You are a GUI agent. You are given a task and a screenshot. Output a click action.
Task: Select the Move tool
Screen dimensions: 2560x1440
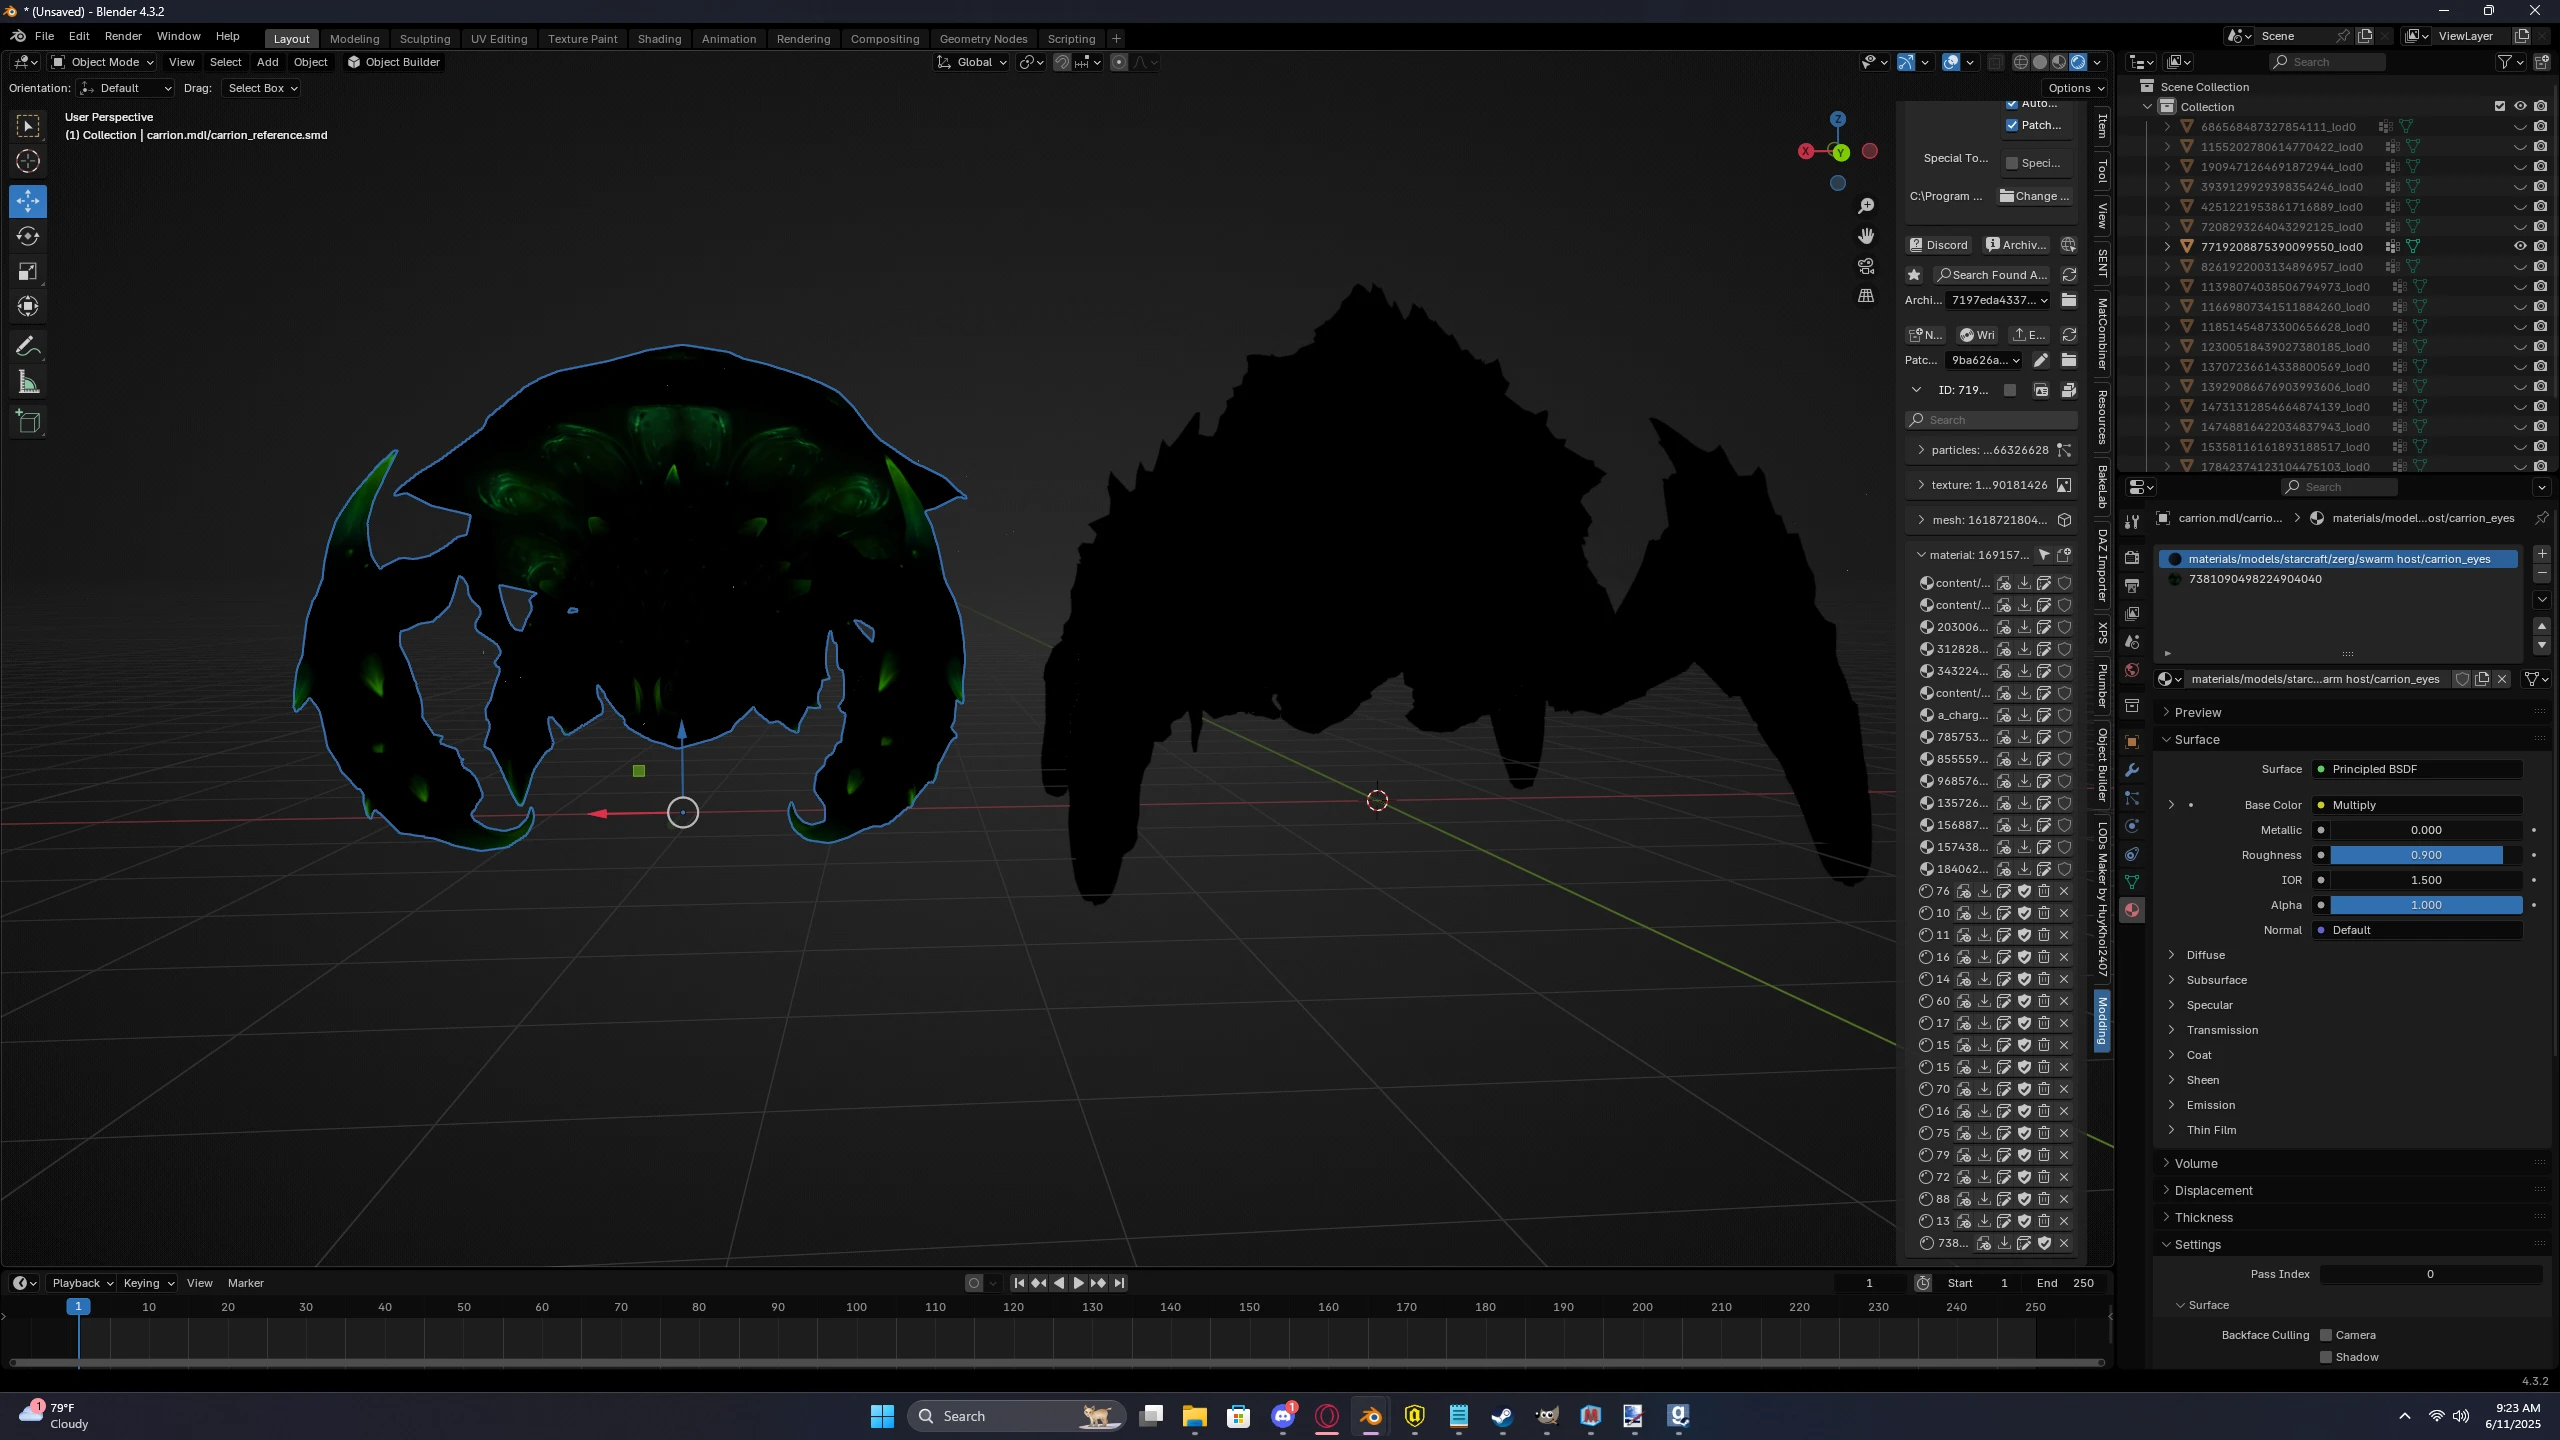pyautogui.click(x=28, y=201)
